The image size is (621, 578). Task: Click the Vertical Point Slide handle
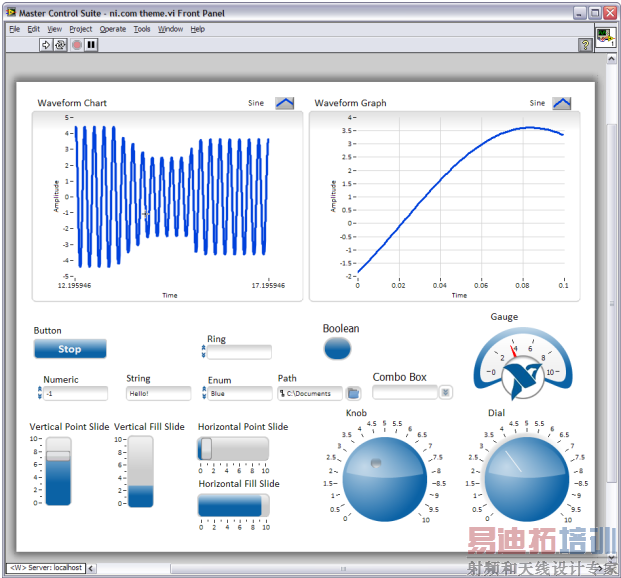pyautogui.click(x=58, y=456)
